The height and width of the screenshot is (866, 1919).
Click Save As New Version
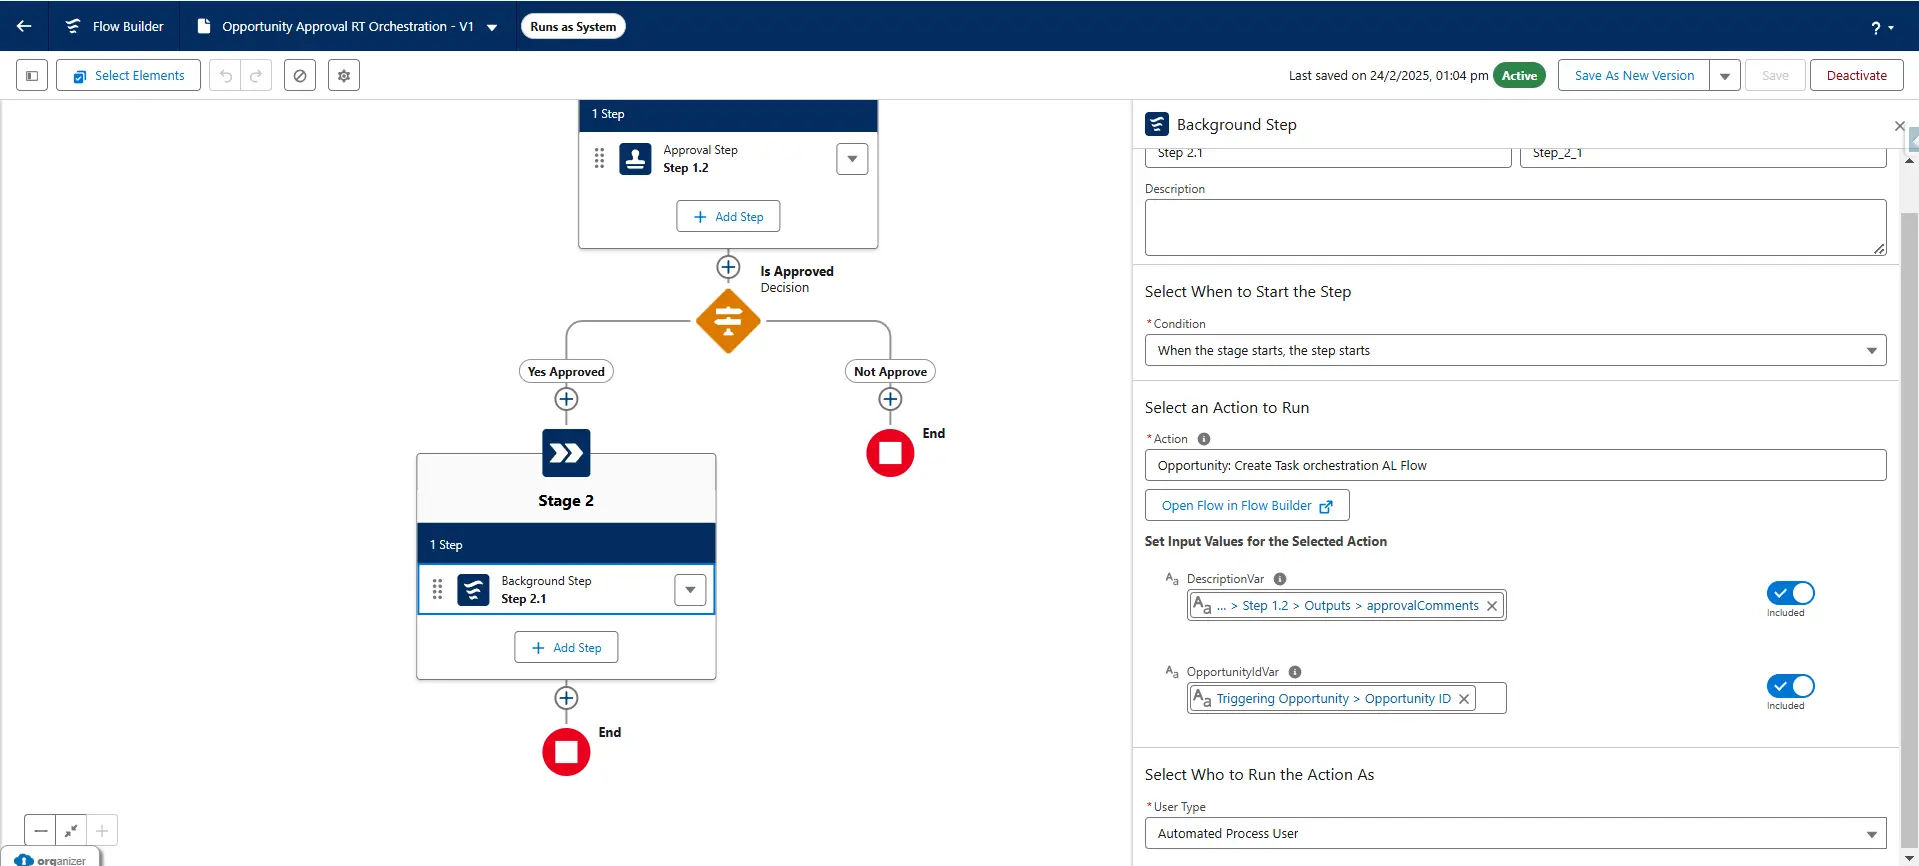coord(1634,75)
